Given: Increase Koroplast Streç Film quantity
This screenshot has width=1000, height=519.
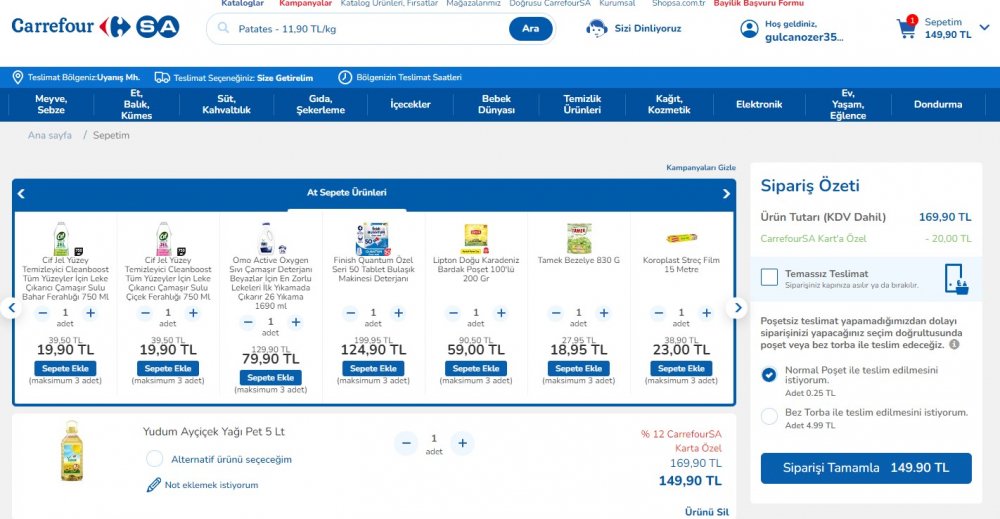Looking at the screenshot, I should click(x=707, y=313).
